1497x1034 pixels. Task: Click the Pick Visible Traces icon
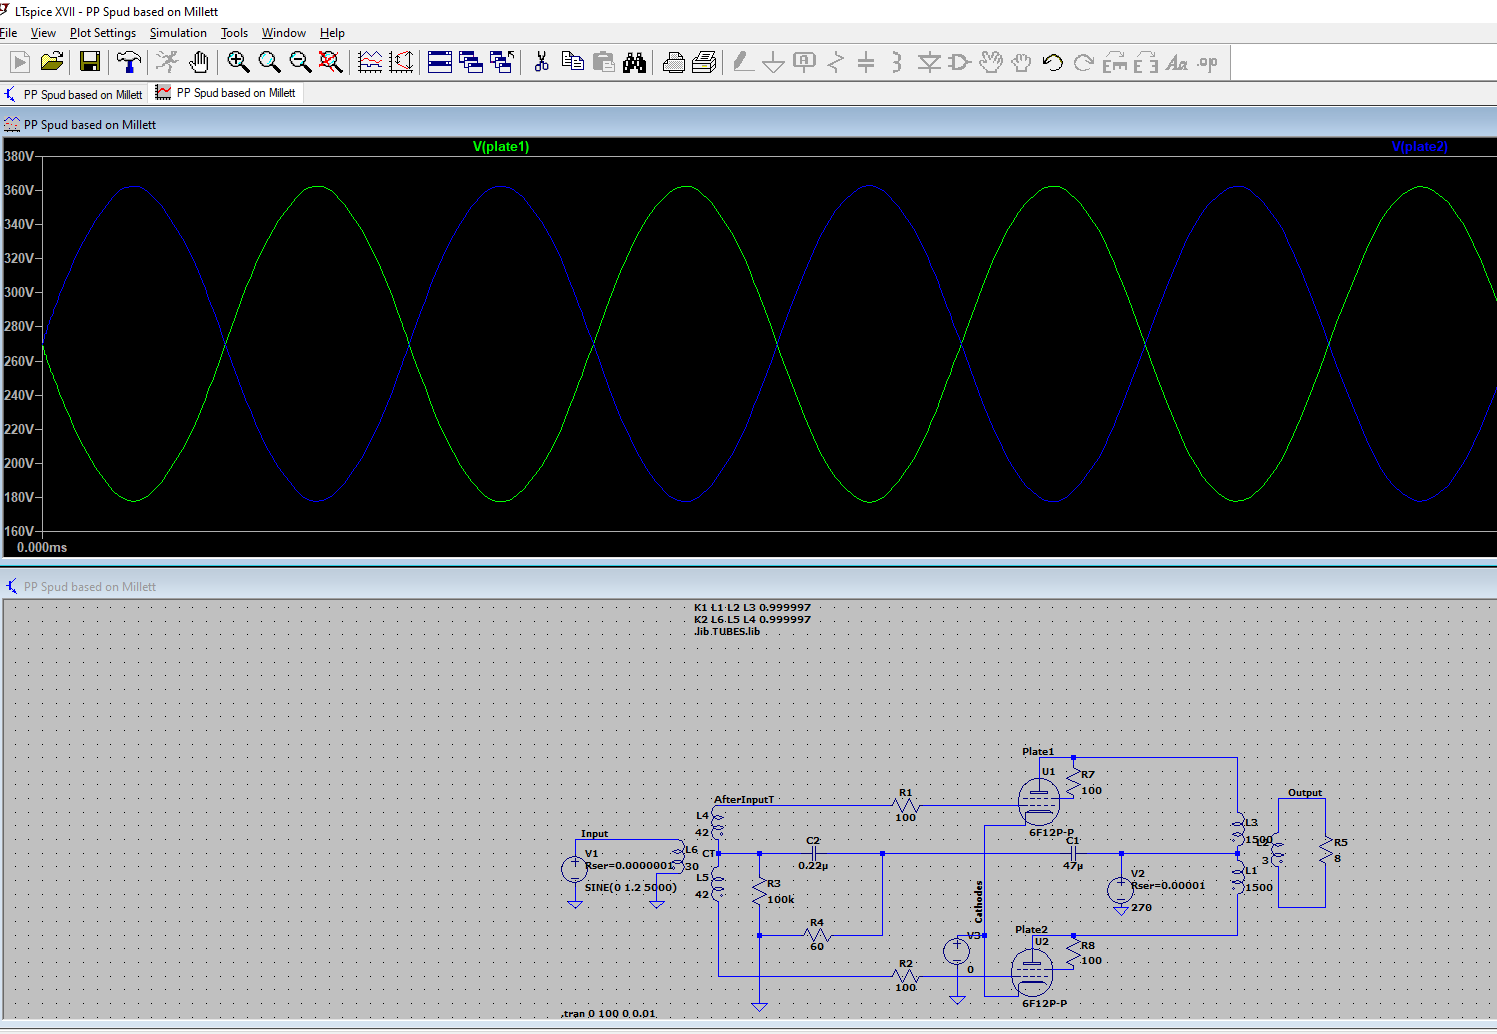coord(370,62)
